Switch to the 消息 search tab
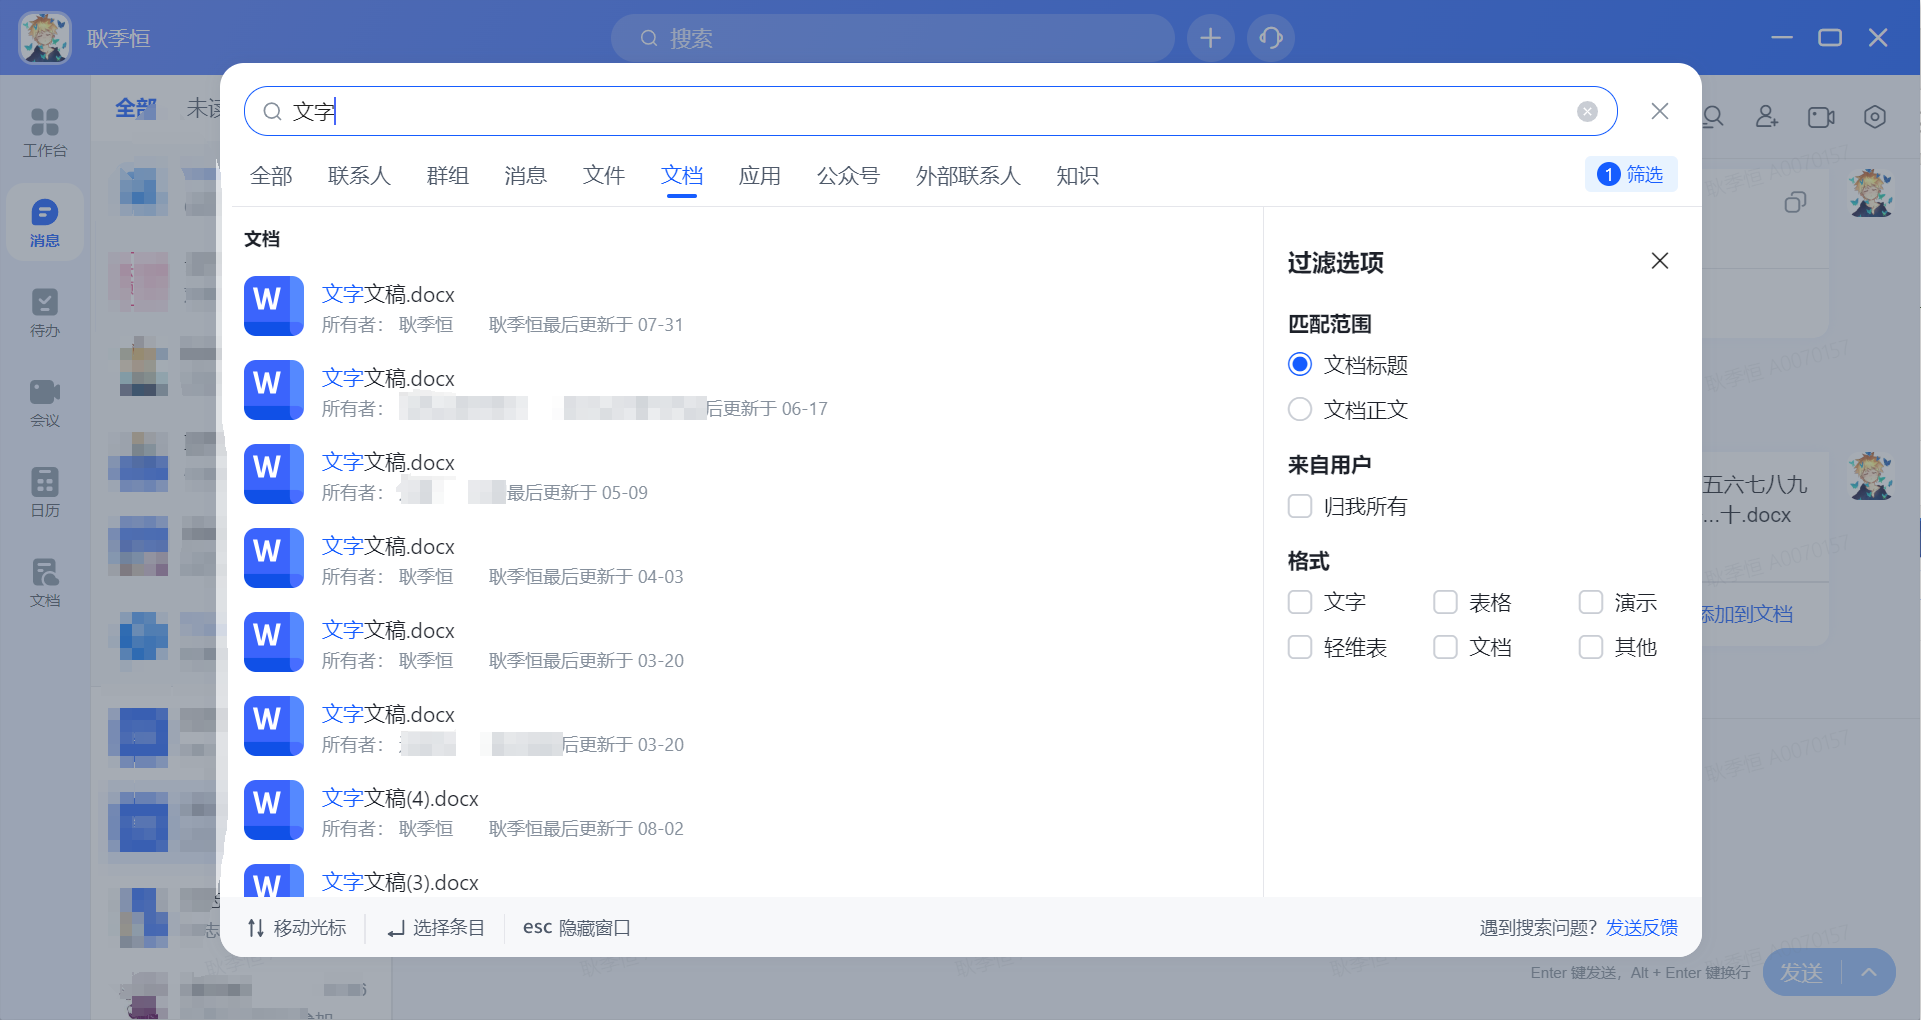This screenshot has width=1921, height=1020. coord(525,176)
